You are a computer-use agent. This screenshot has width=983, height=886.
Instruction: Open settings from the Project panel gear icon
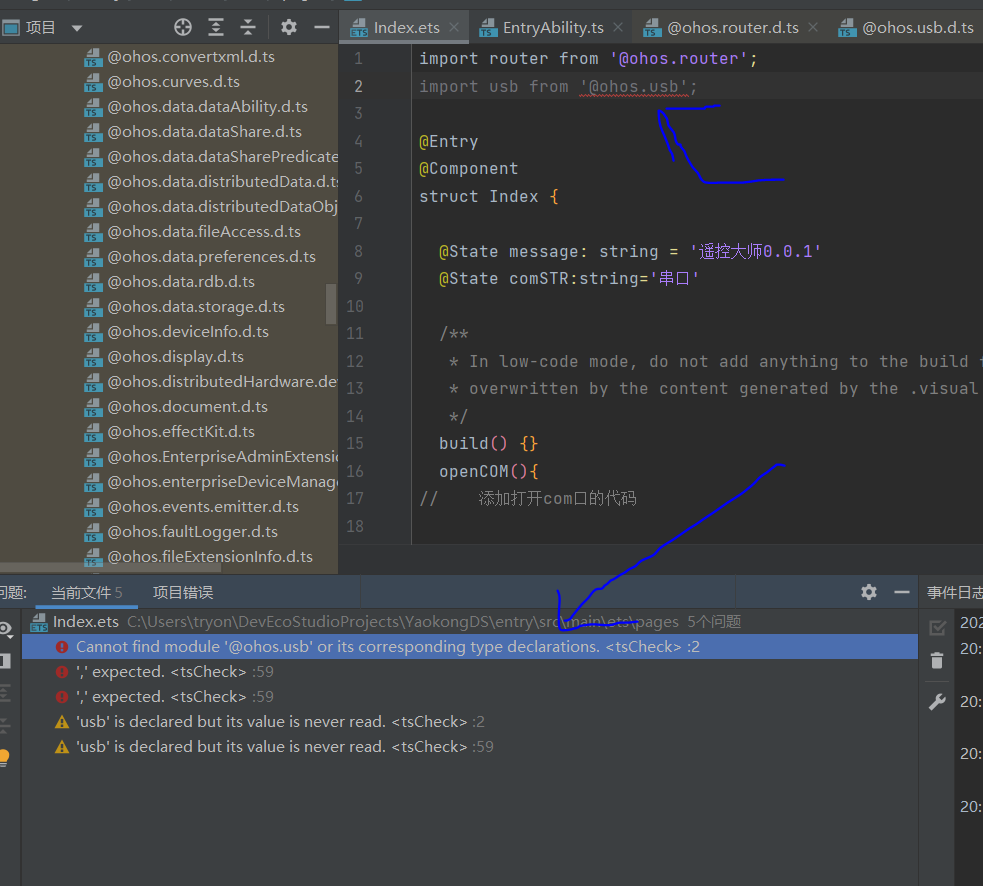(x=288, y=27)
